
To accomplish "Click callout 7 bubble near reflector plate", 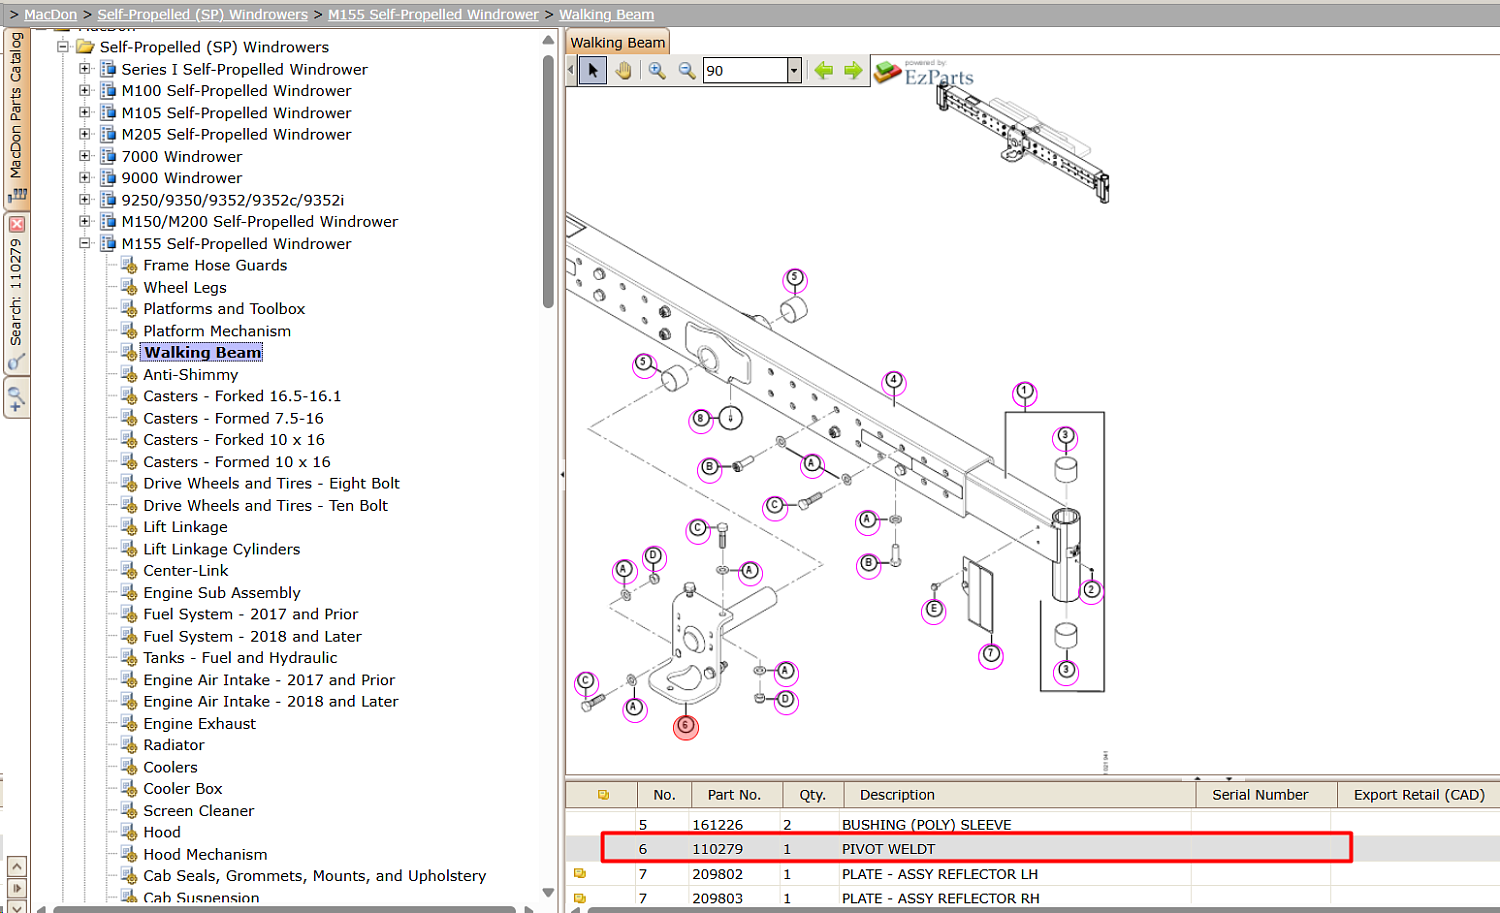I will point(991,655).
